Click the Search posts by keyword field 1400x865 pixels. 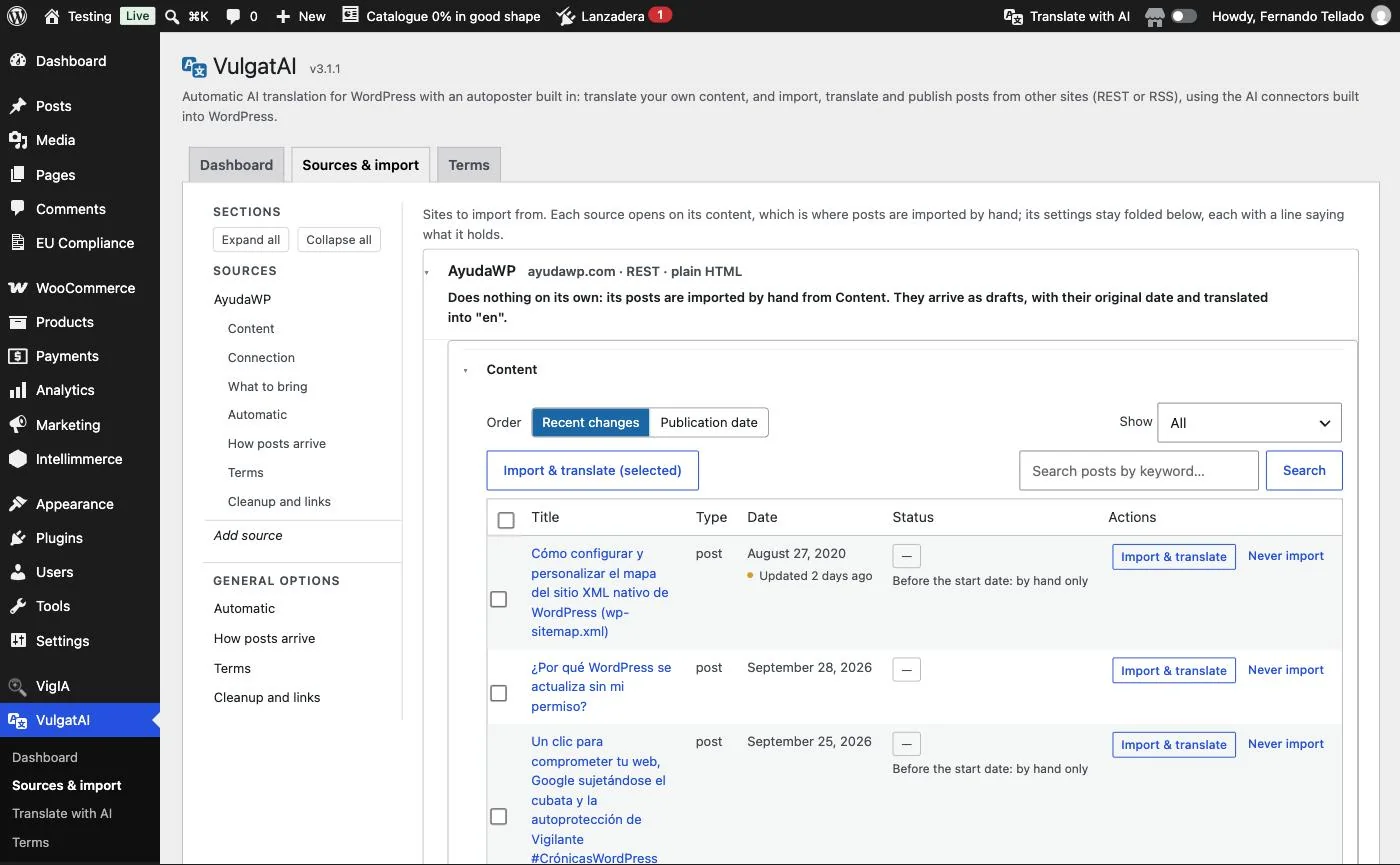[1139, 471]
